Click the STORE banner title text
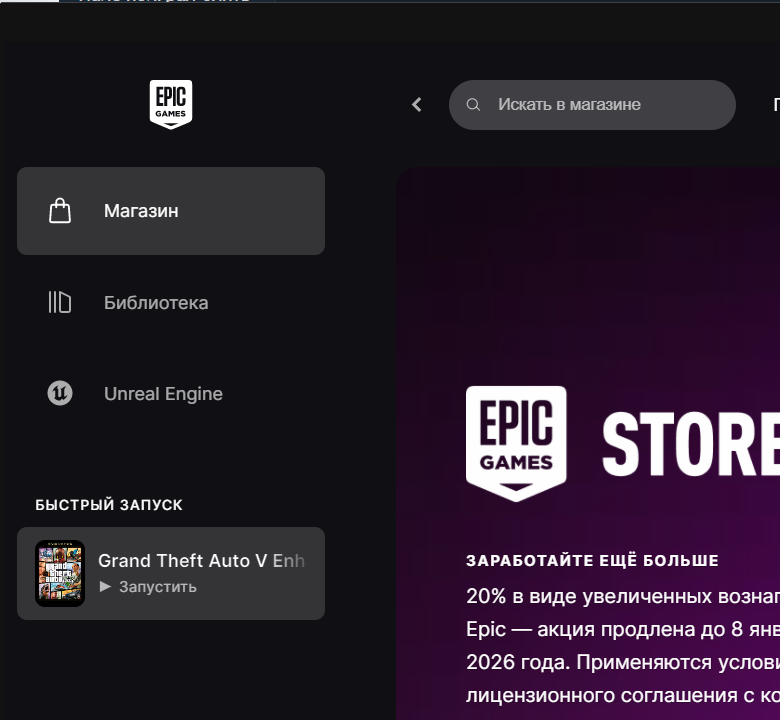Viewport: 780px width, 720px height. coord(691,444)
